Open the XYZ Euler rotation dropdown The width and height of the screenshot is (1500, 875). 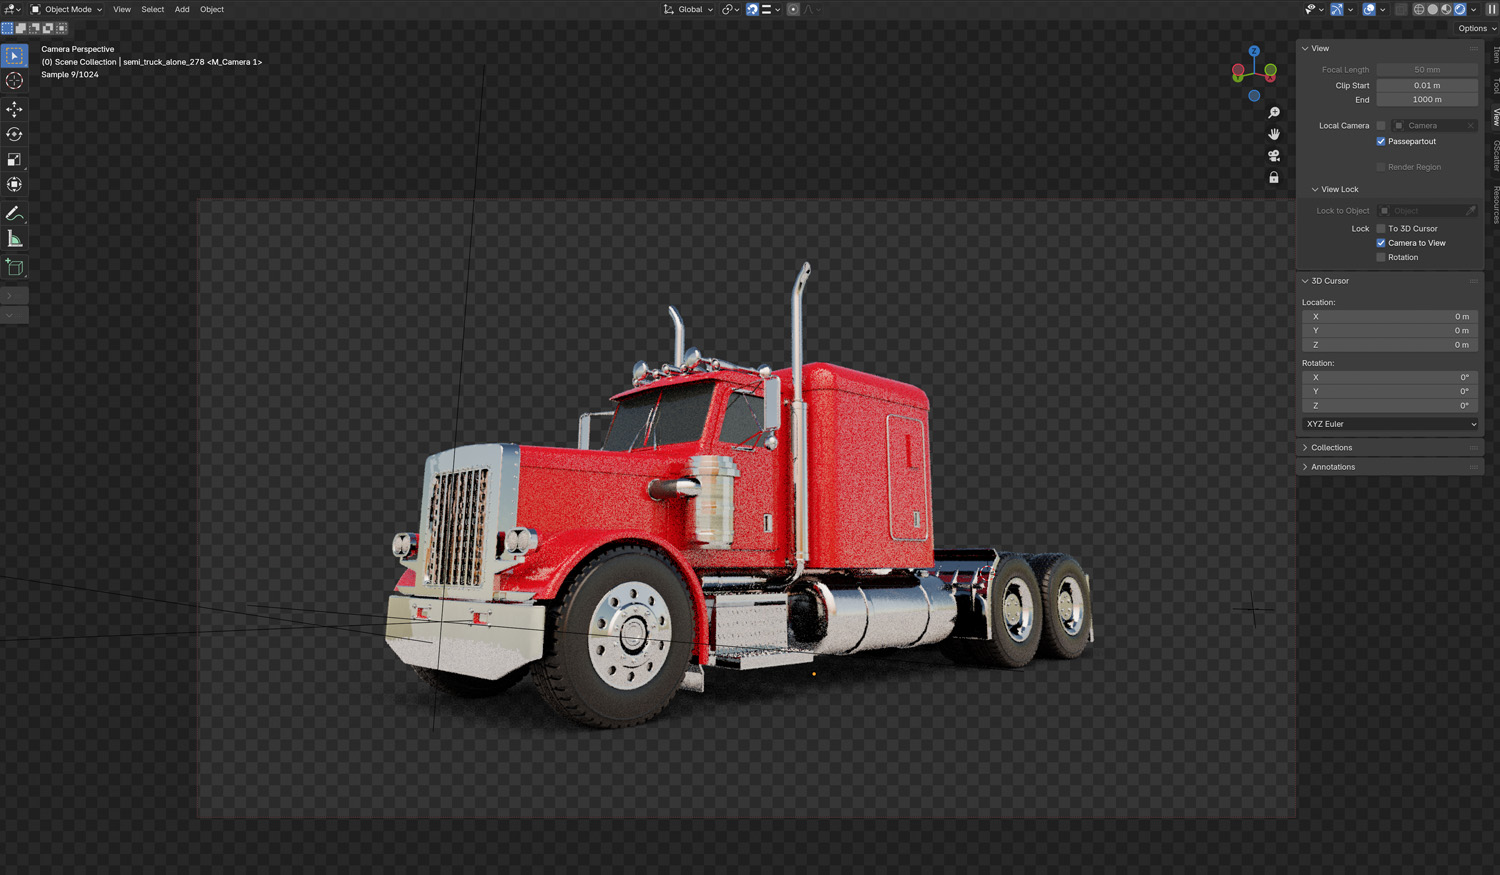[1390, 424]
